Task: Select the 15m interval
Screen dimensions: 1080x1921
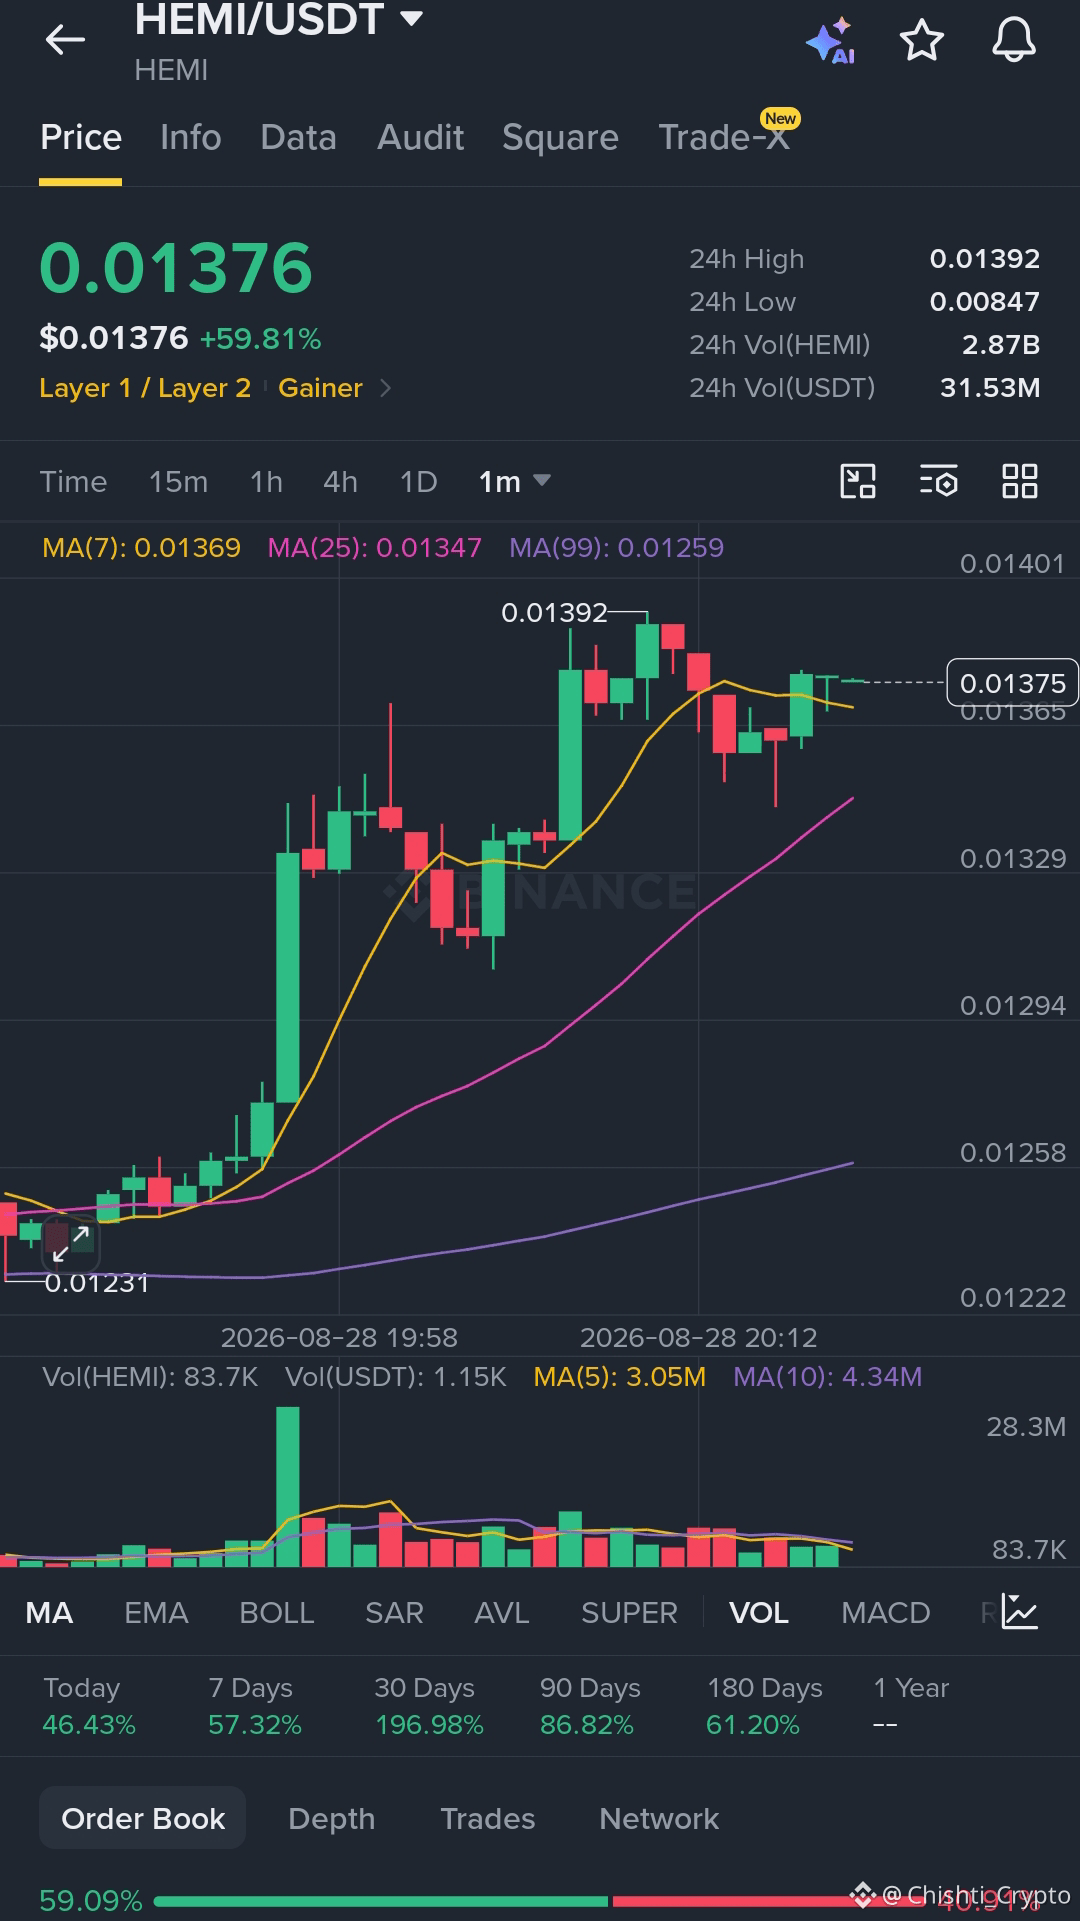Action: (178, 482)
